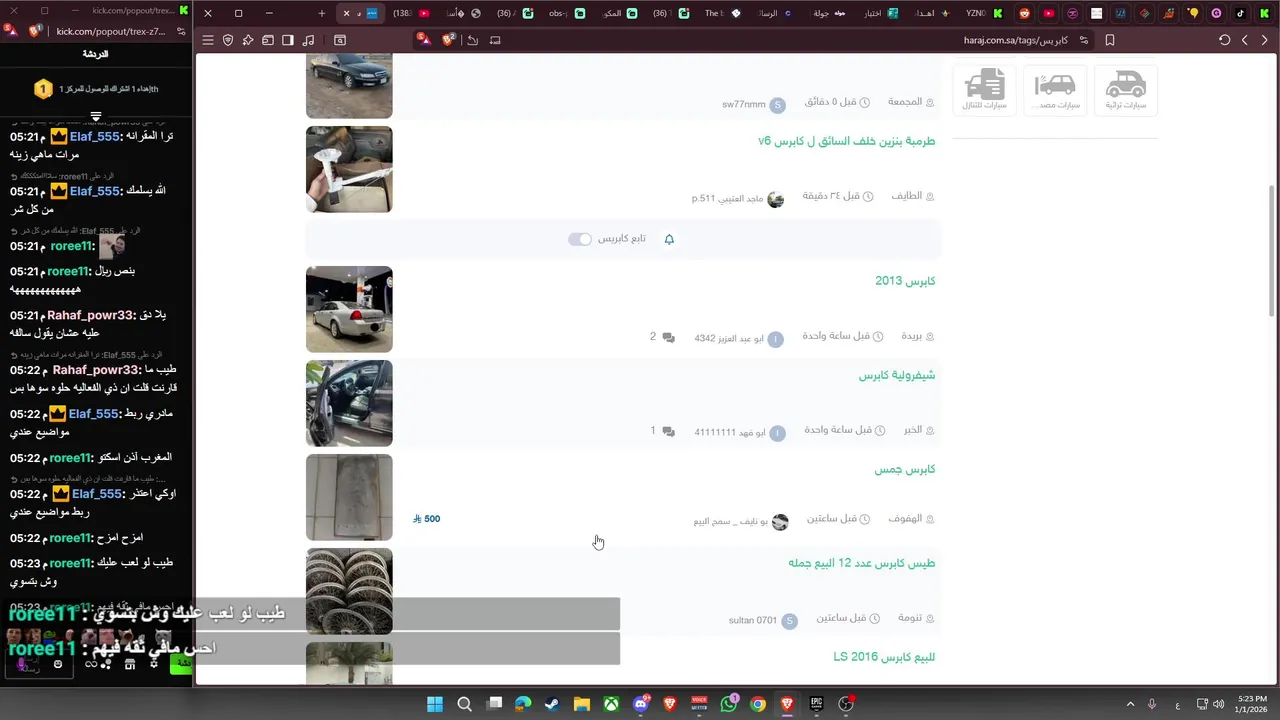Select the سيارات للتنازل category card
The image size is (1280, 720).
click(985, 90)
